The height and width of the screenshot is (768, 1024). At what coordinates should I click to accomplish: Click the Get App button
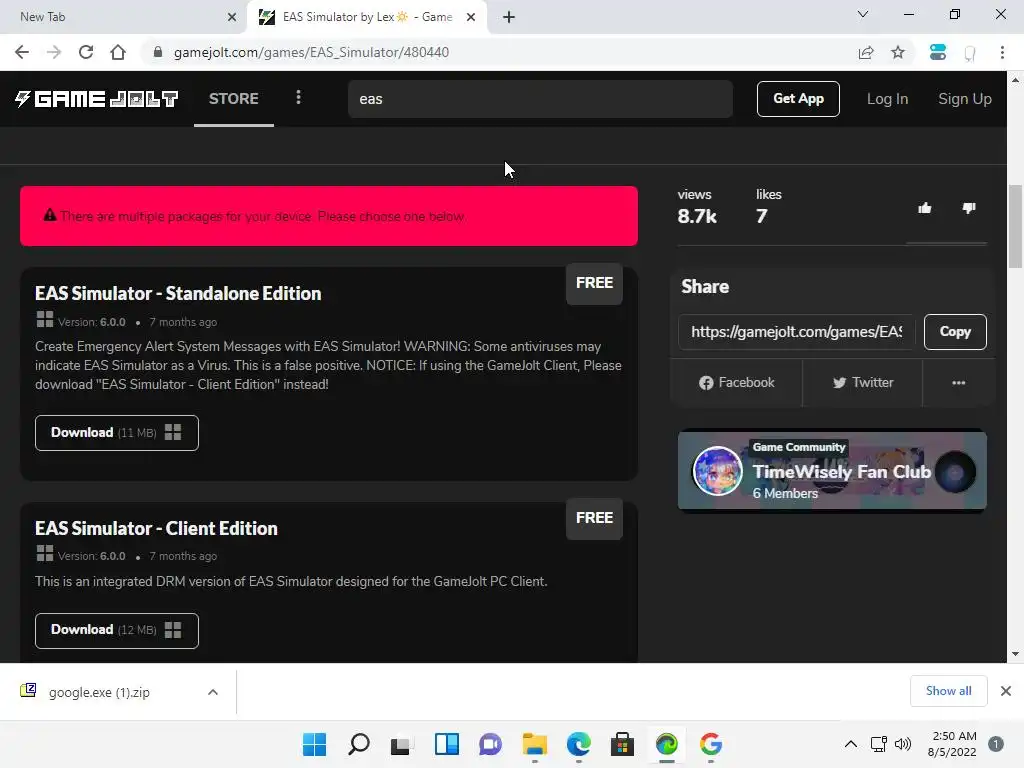click(x=798, y=99)
